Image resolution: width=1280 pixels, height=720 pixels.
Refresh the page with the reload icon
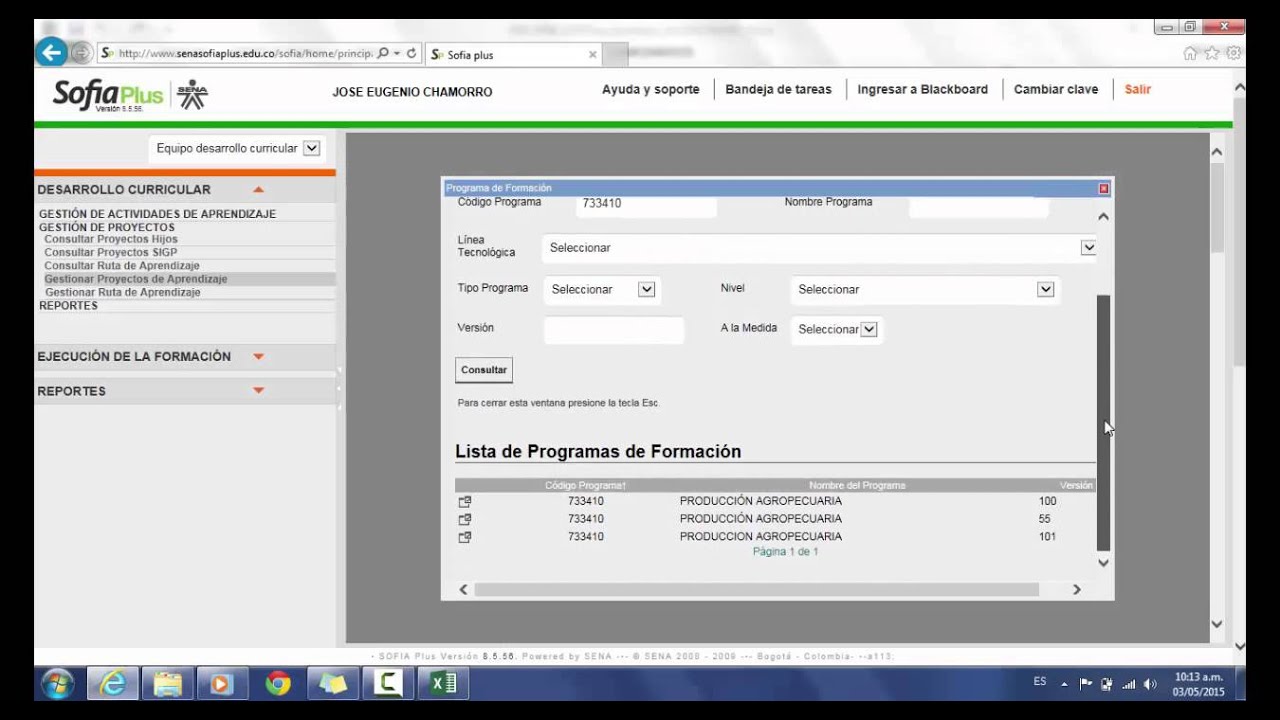(x=412, y=53)
